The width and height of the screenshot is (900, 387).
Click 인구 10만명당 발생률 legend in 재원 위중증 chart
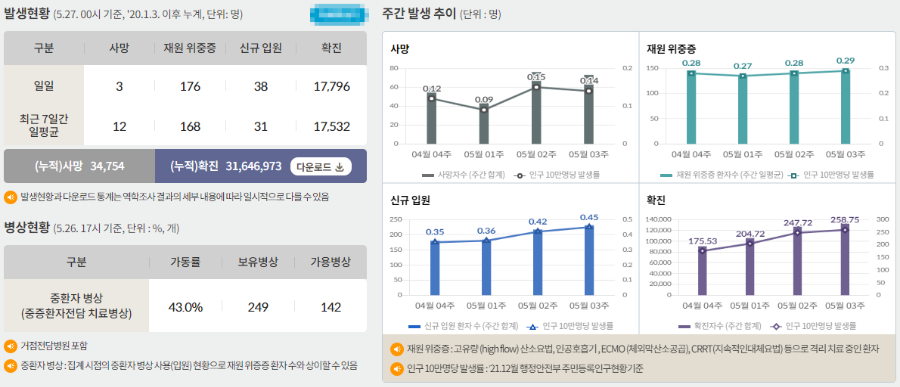point(832,175)
